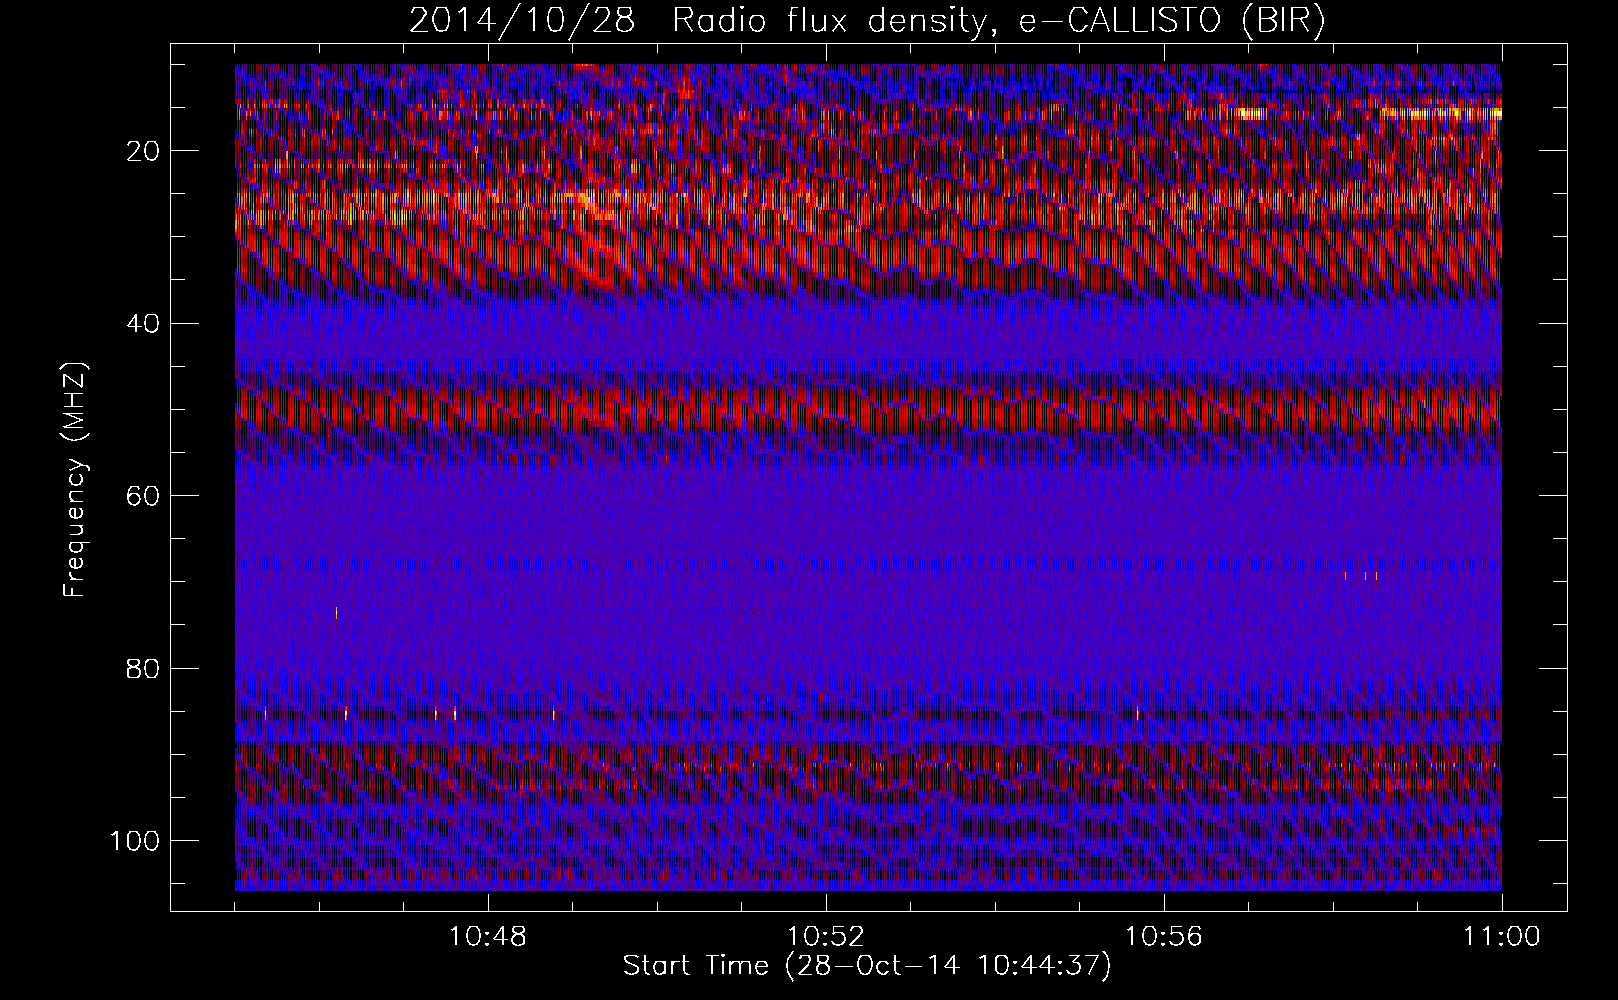Click the 10:52 time tick label

pyautogui.click(x=826, y=937)
